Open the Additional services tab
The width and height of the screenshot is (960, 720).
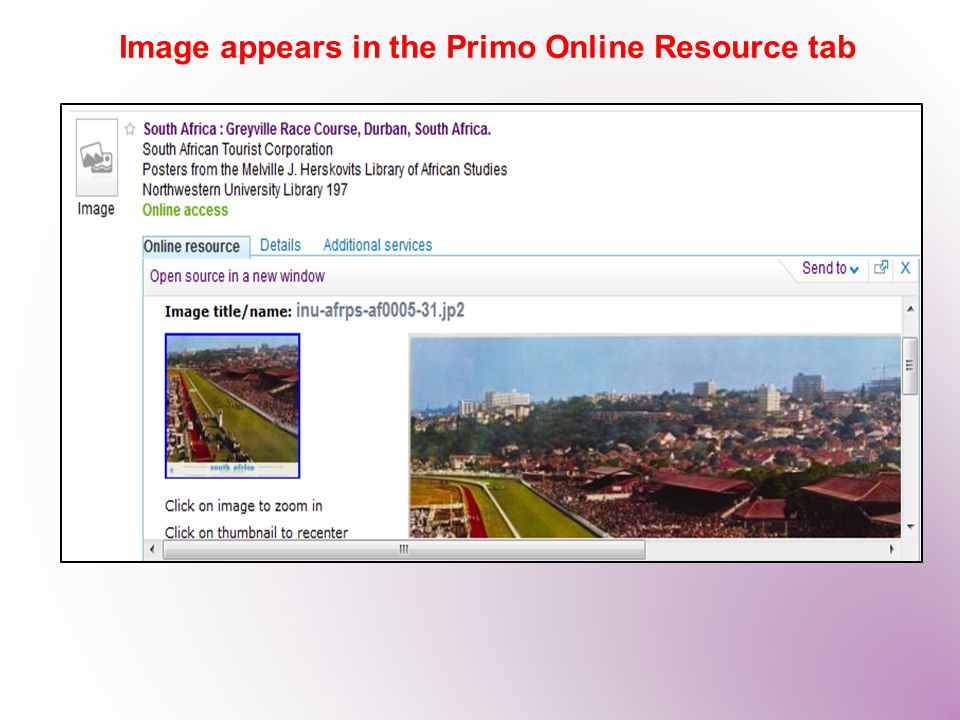(x=378, y=245)
